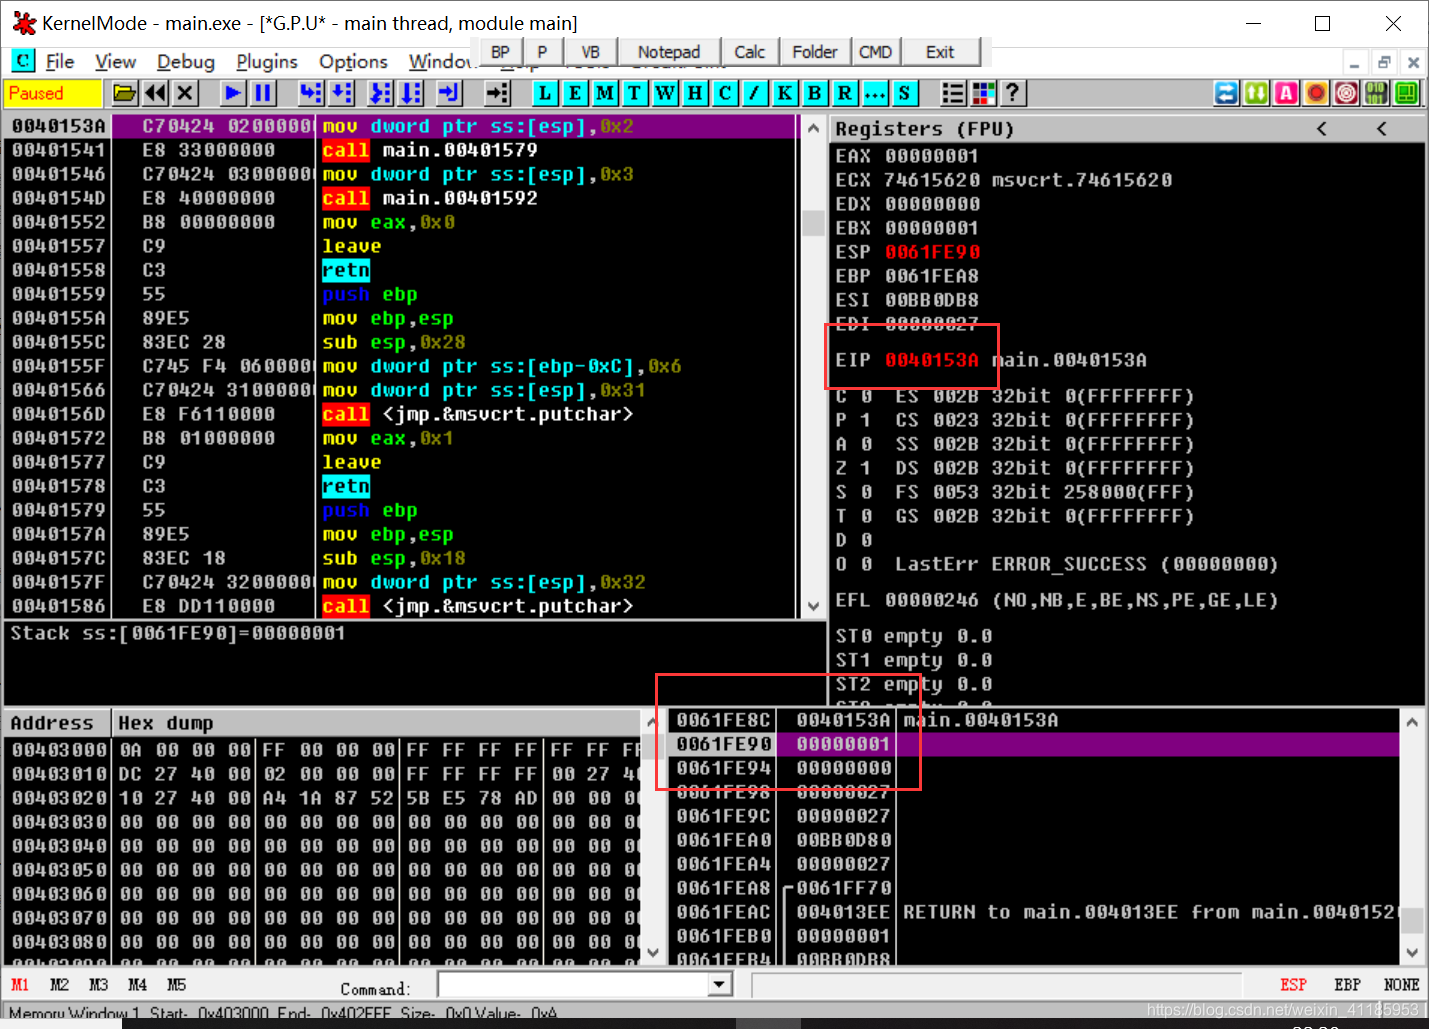
Task: Switch to memory tab M3
Action: pyautogui.click(x=98, y=985)
